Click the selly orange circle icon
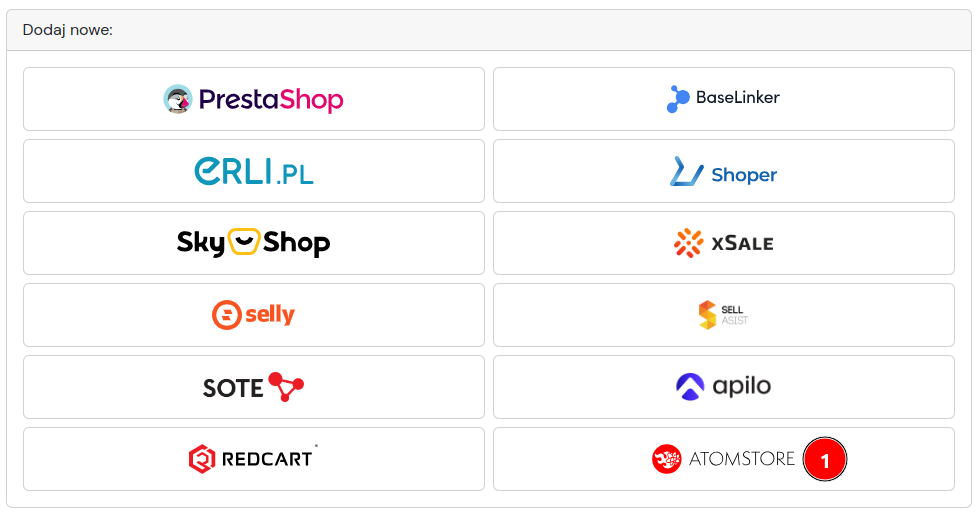This screenshot has width=979, height=516. [x=226, y=315]
